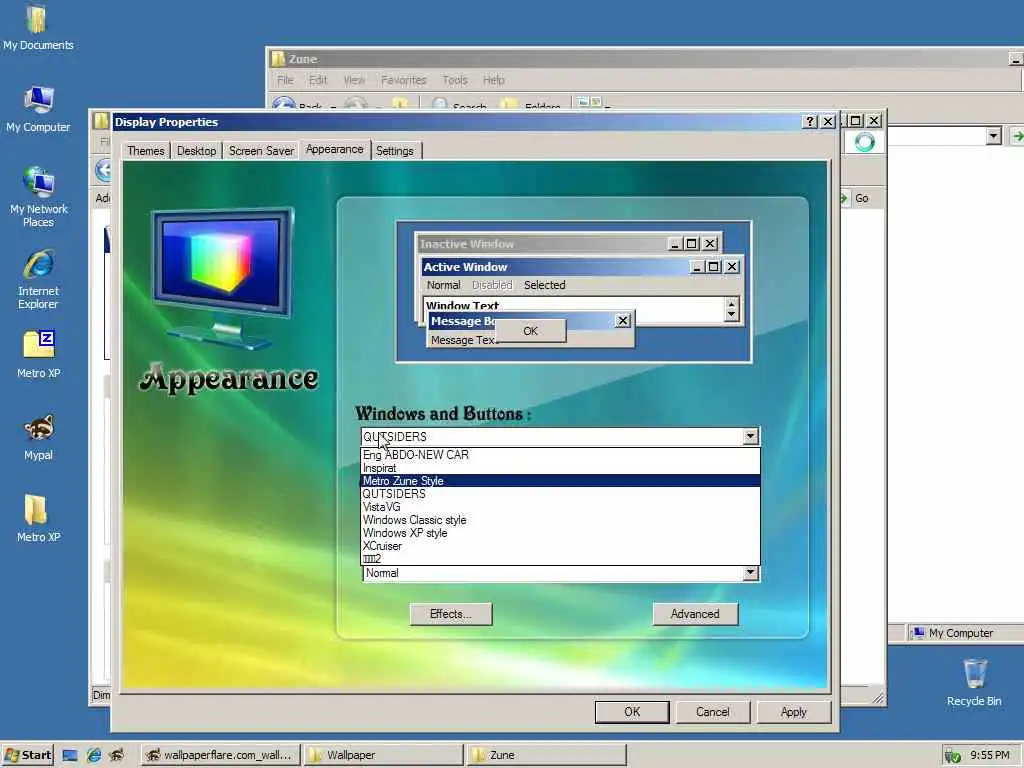Click the Display Properties help button
Image resolution: width=1024 pixels, height=768 pixels.
[x=810, y=121]
